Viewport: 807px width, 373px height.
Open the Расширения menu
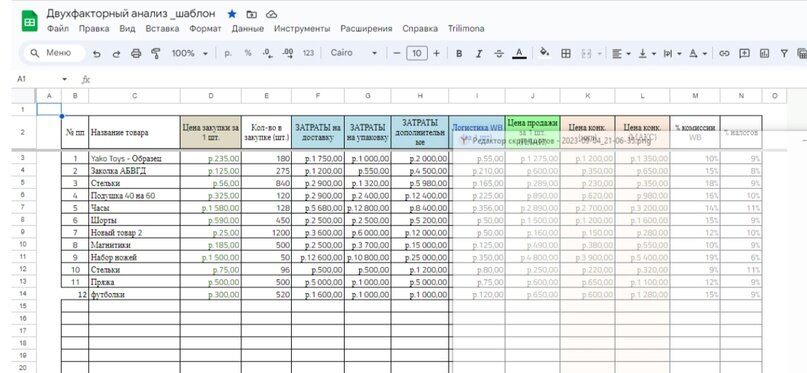click(366, 29)
